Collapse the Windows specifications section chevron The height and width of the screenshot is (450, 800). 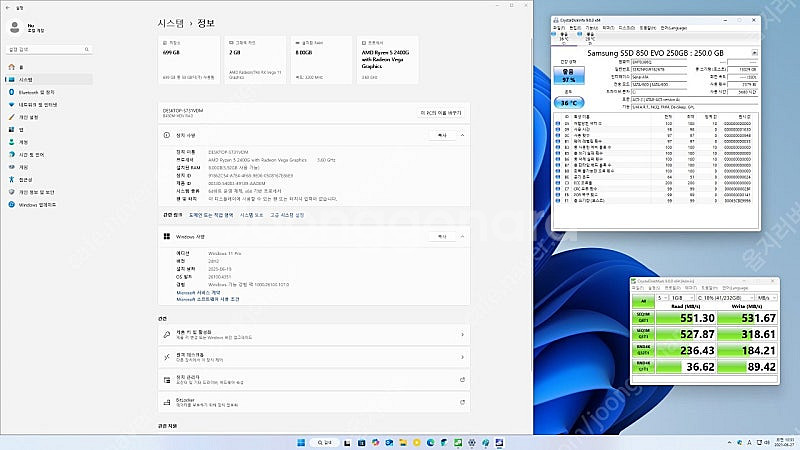tap(462, 237)
